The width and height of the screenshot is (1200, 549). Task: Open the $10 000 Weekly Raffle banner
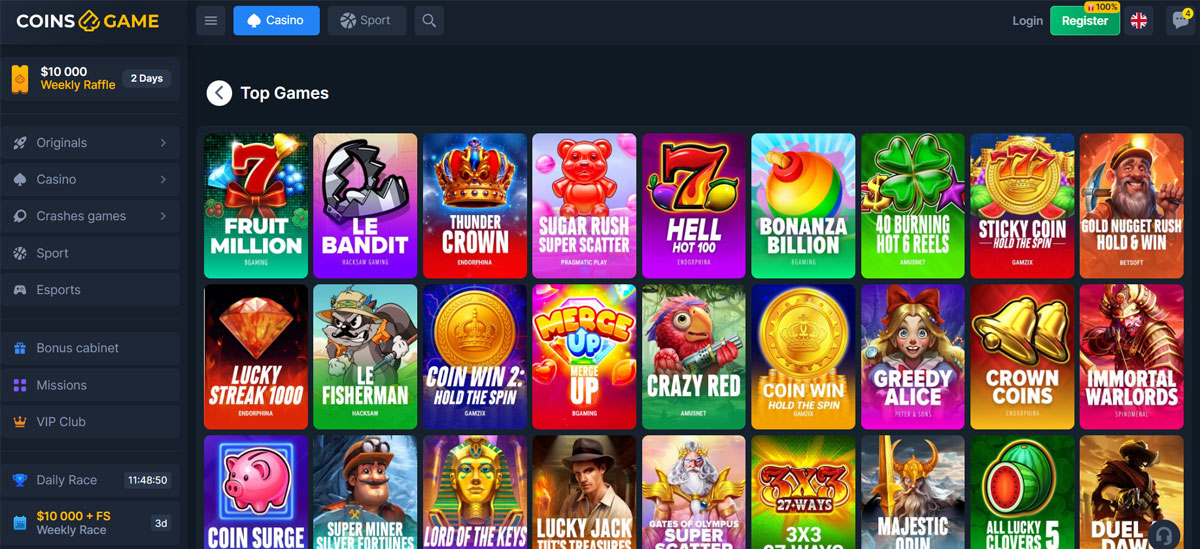click(x=90, y=79)
